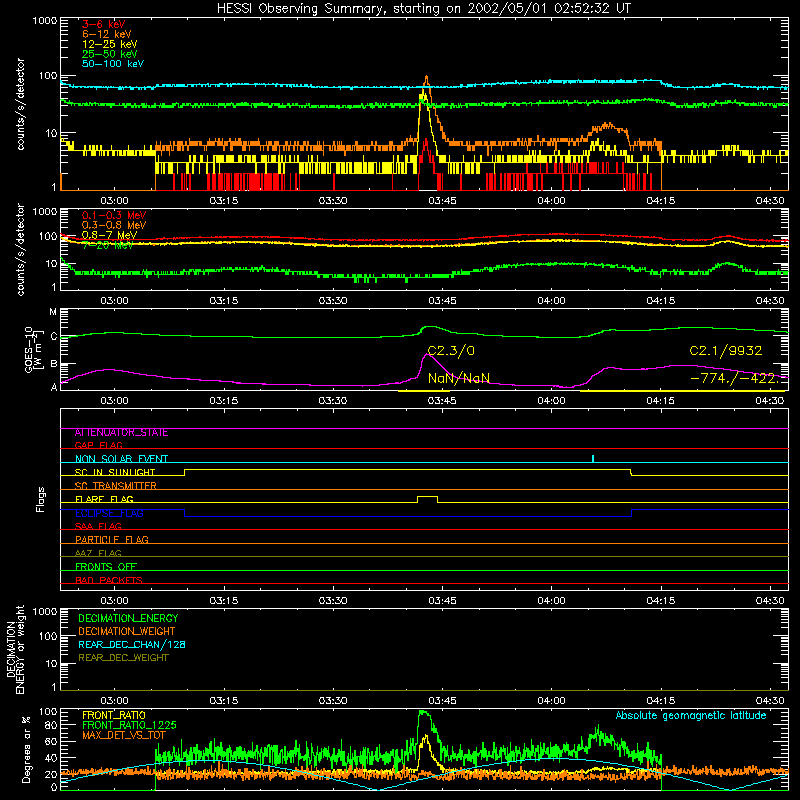Click the GOES magenta curve peak near C2.3
The height and width of the screenshot is (800, 800).
[x=427, y=355]
